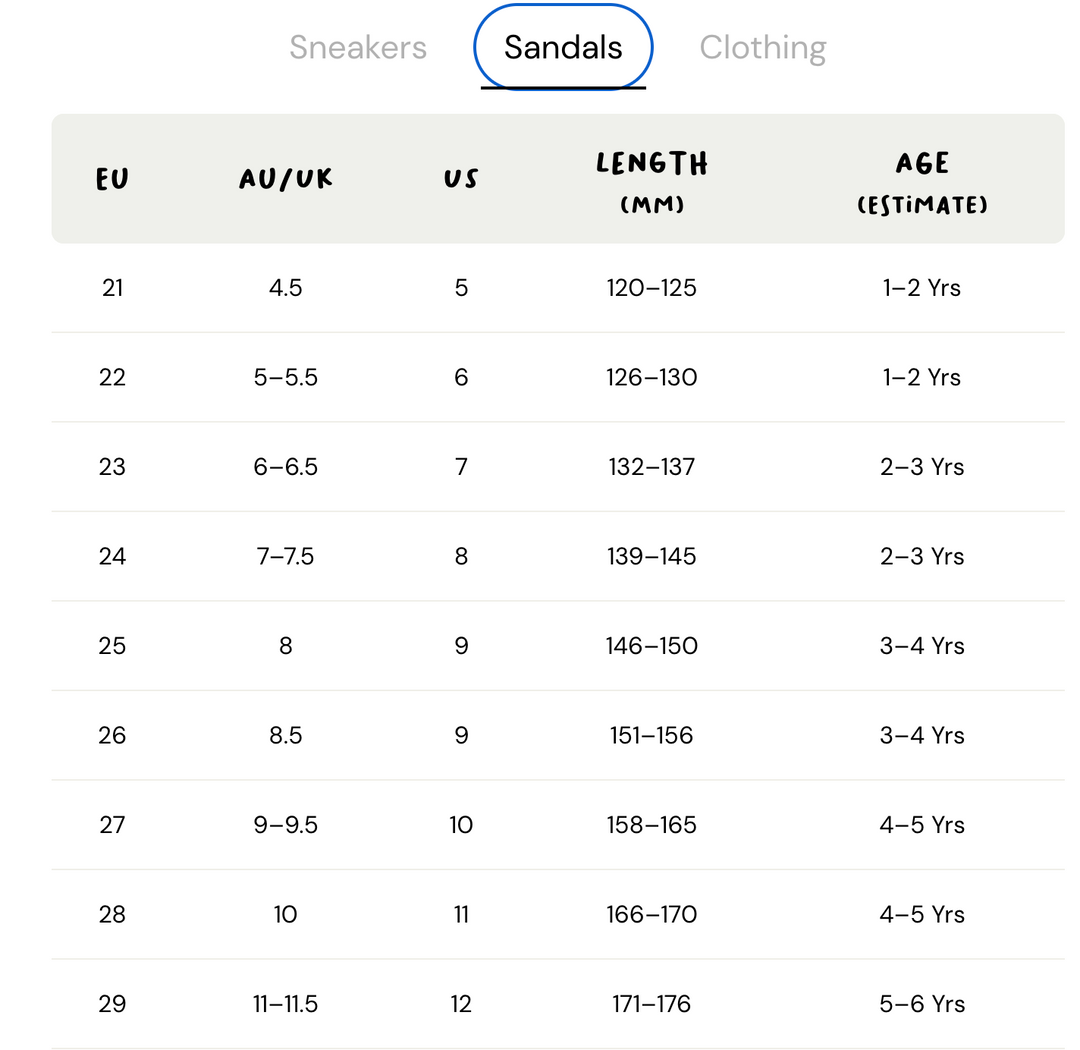Switch to the Sneakers tab

click(x=357, y=48)
